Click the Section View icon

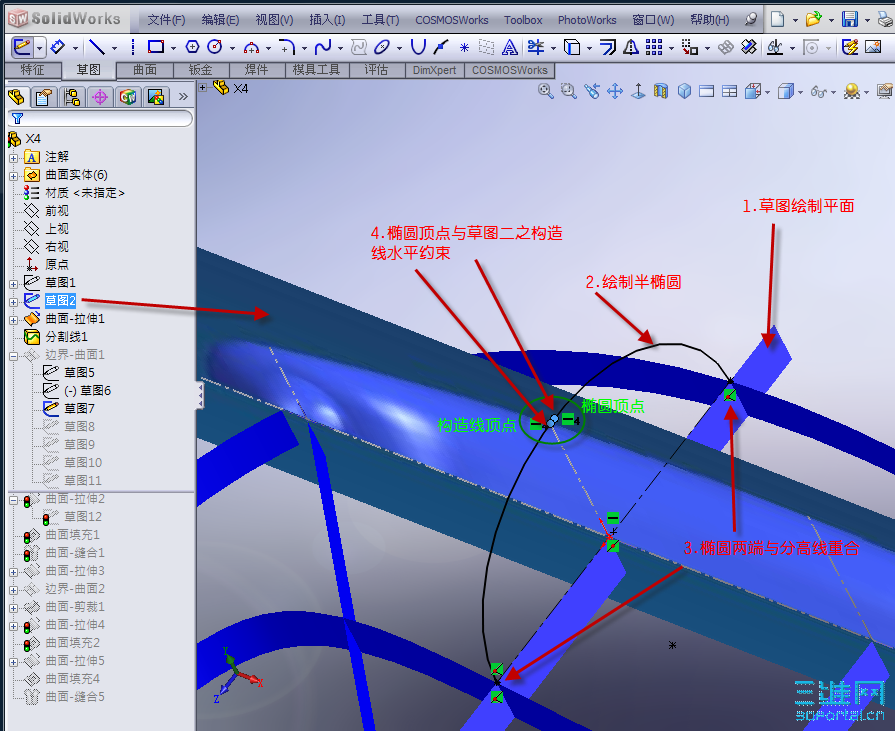coord(661,91)
